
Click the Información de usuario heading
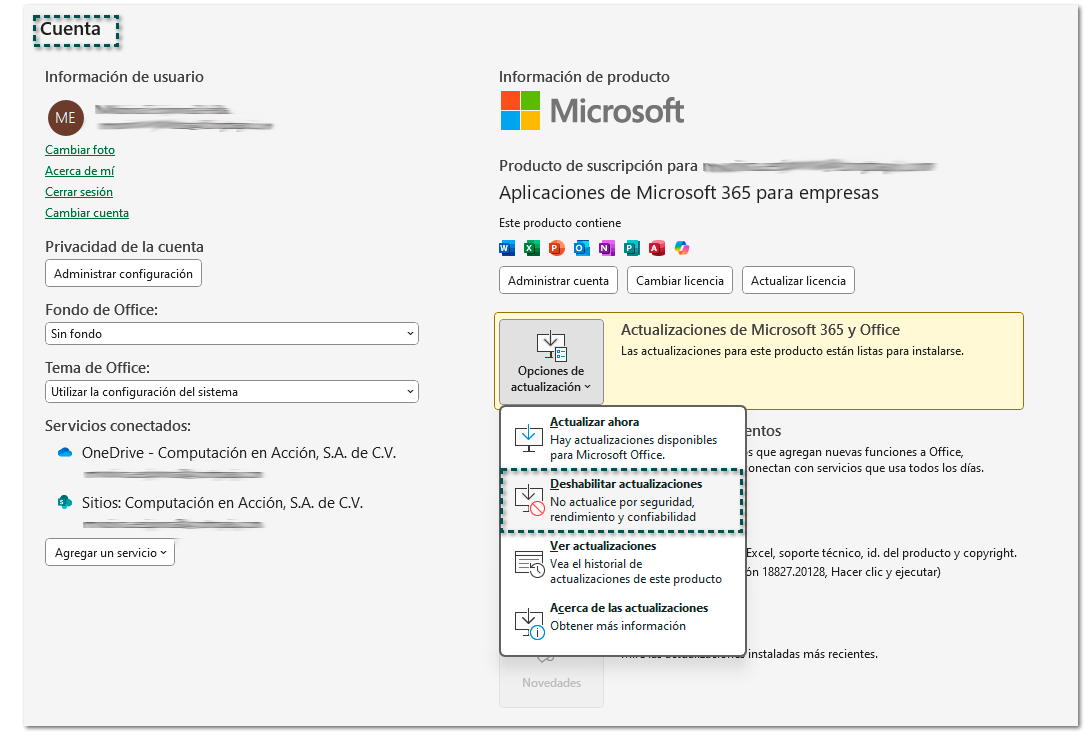[124, 77]
